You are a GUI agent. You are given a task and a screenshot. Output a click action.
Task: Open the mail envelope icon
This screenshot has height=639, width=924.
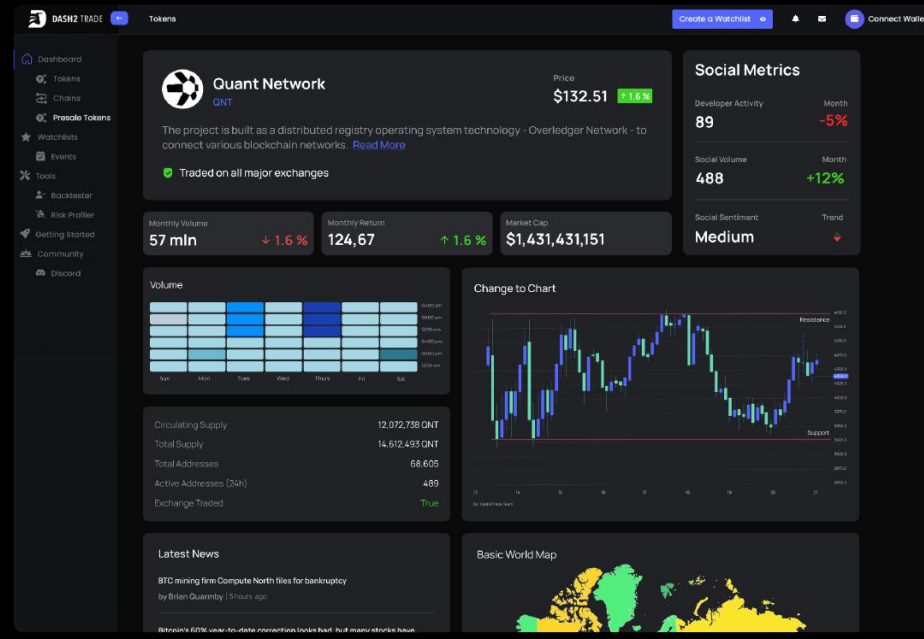coord(821,19)
